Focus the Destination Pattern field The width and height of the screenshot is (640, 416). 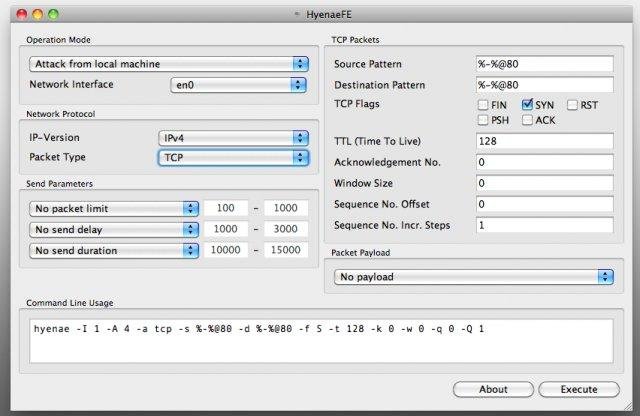pyautogui.click(x=544, y=85)
